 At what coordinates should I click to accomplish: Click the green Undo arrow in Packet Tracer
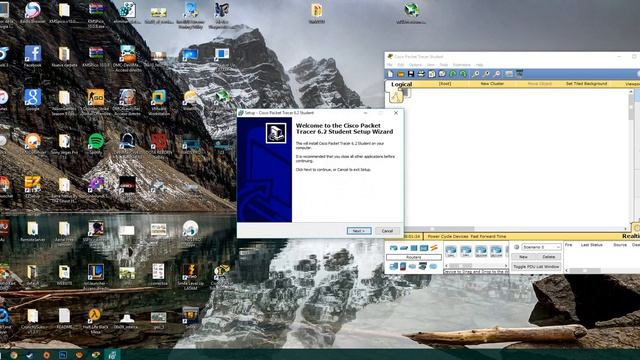(x=453, y=74)
